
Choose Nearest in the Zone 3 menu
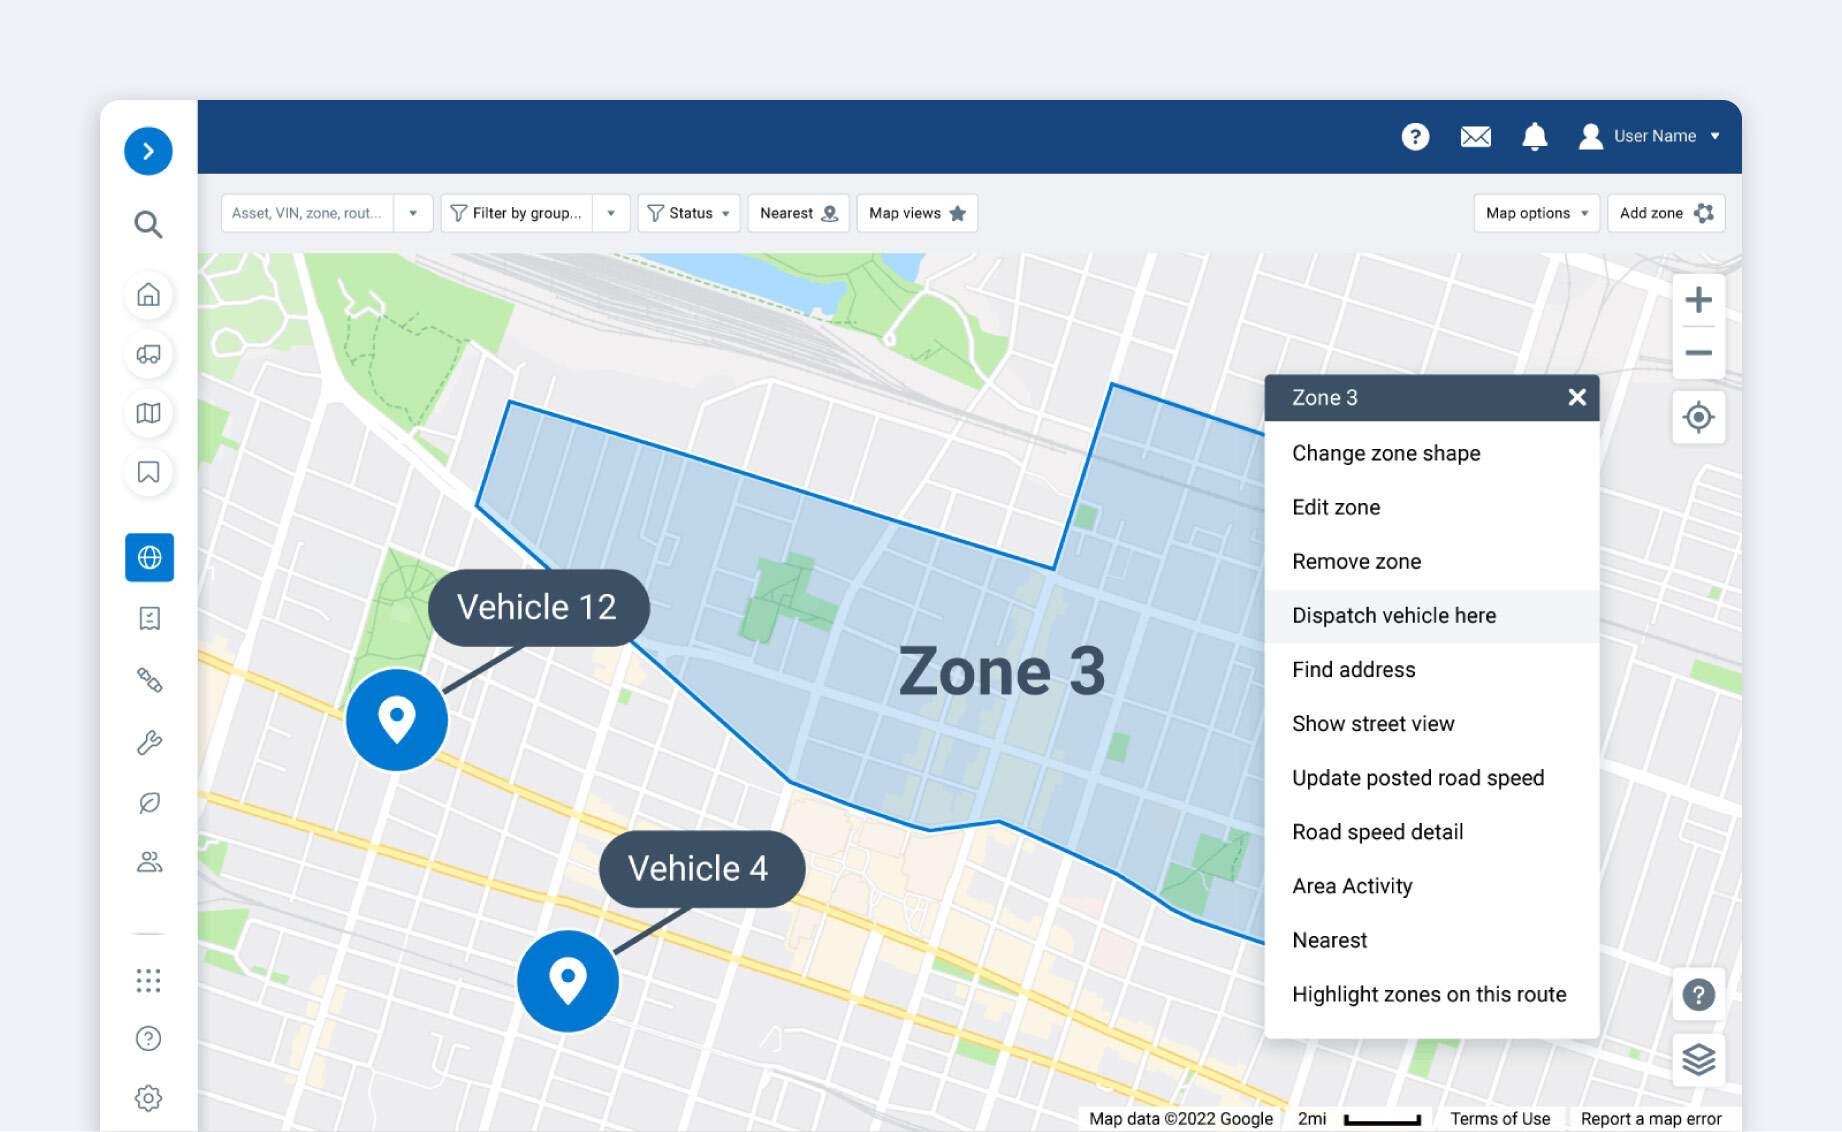coord(1431,940)
